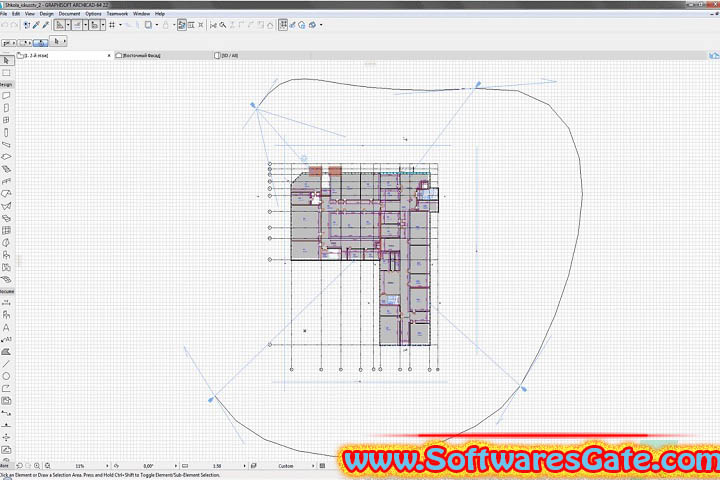Open the Grid Snap dropdown arrow
This screenshot has width=720, height=480.
click(120, 25)
